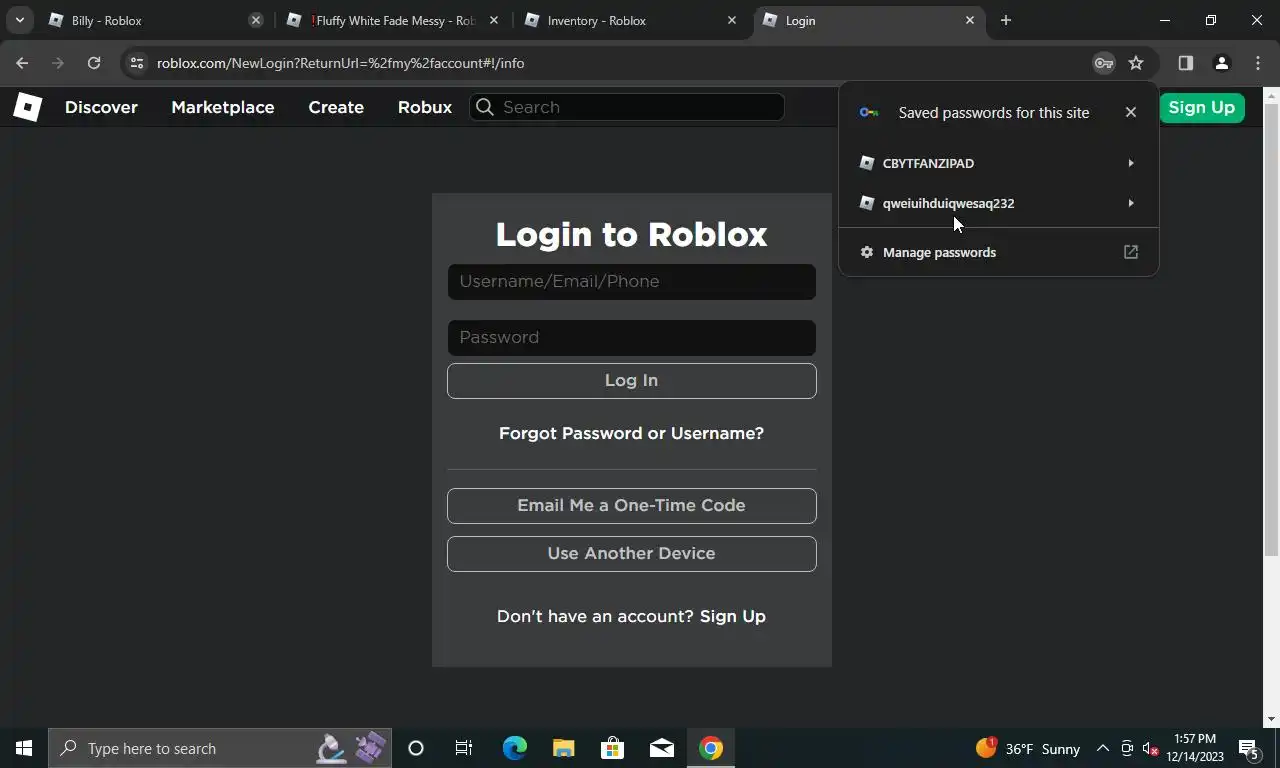Click the site information icon beside URL
This screenshot has height=768, width=1280.
[137, 63]
